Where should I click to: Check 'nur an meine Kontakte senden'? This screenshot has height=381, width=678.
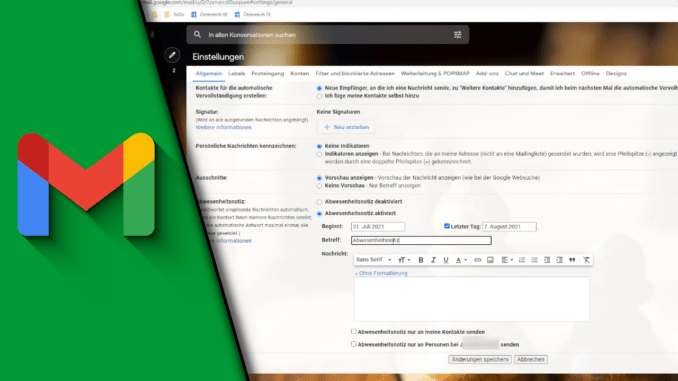click(x=354, y=331)
